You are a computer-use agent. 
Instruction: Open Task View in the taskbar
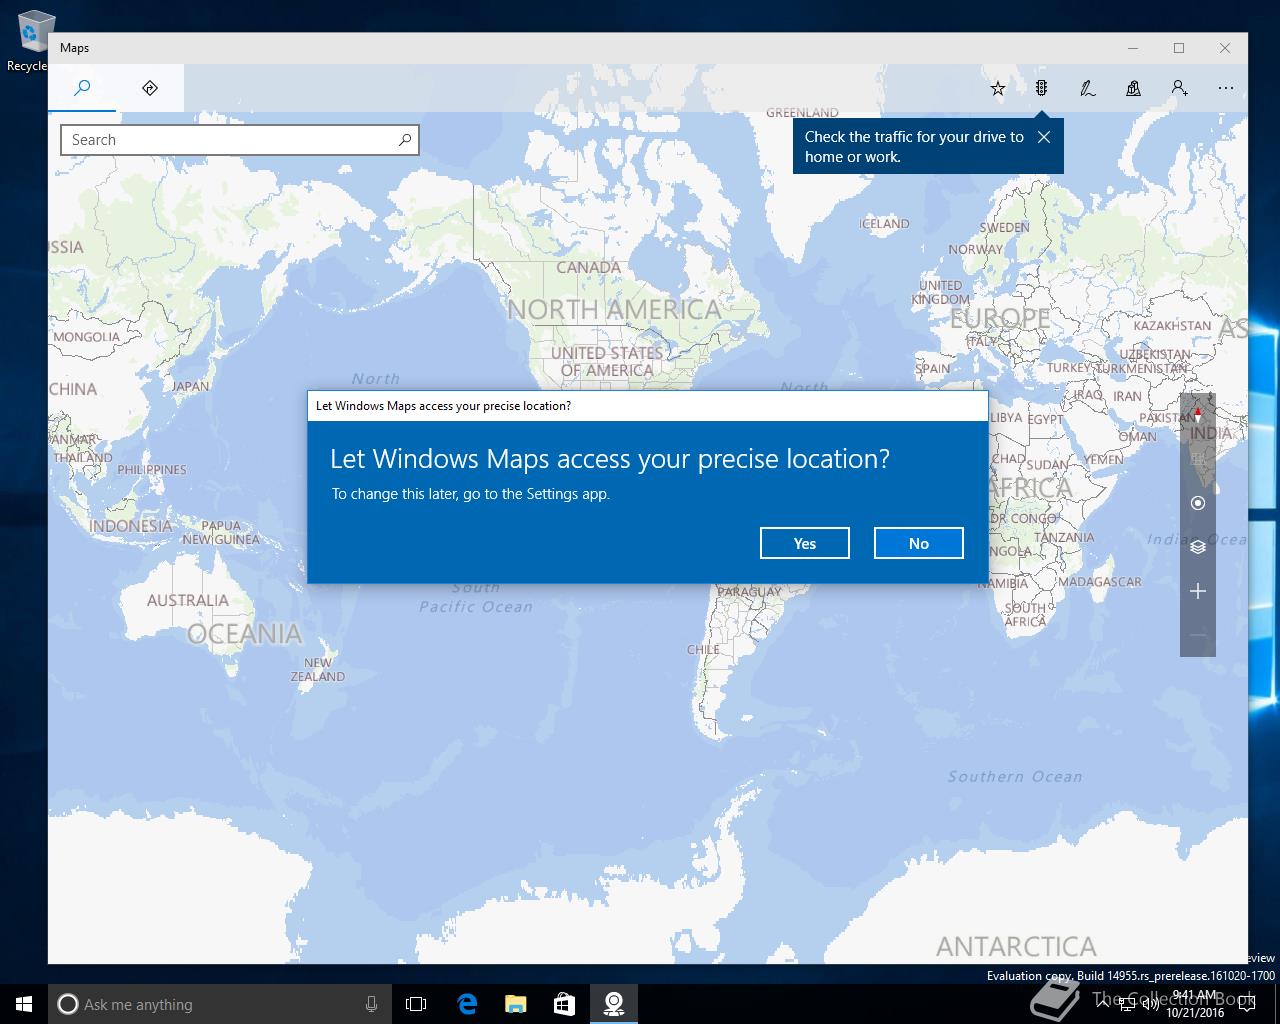tap(416, 1004)
